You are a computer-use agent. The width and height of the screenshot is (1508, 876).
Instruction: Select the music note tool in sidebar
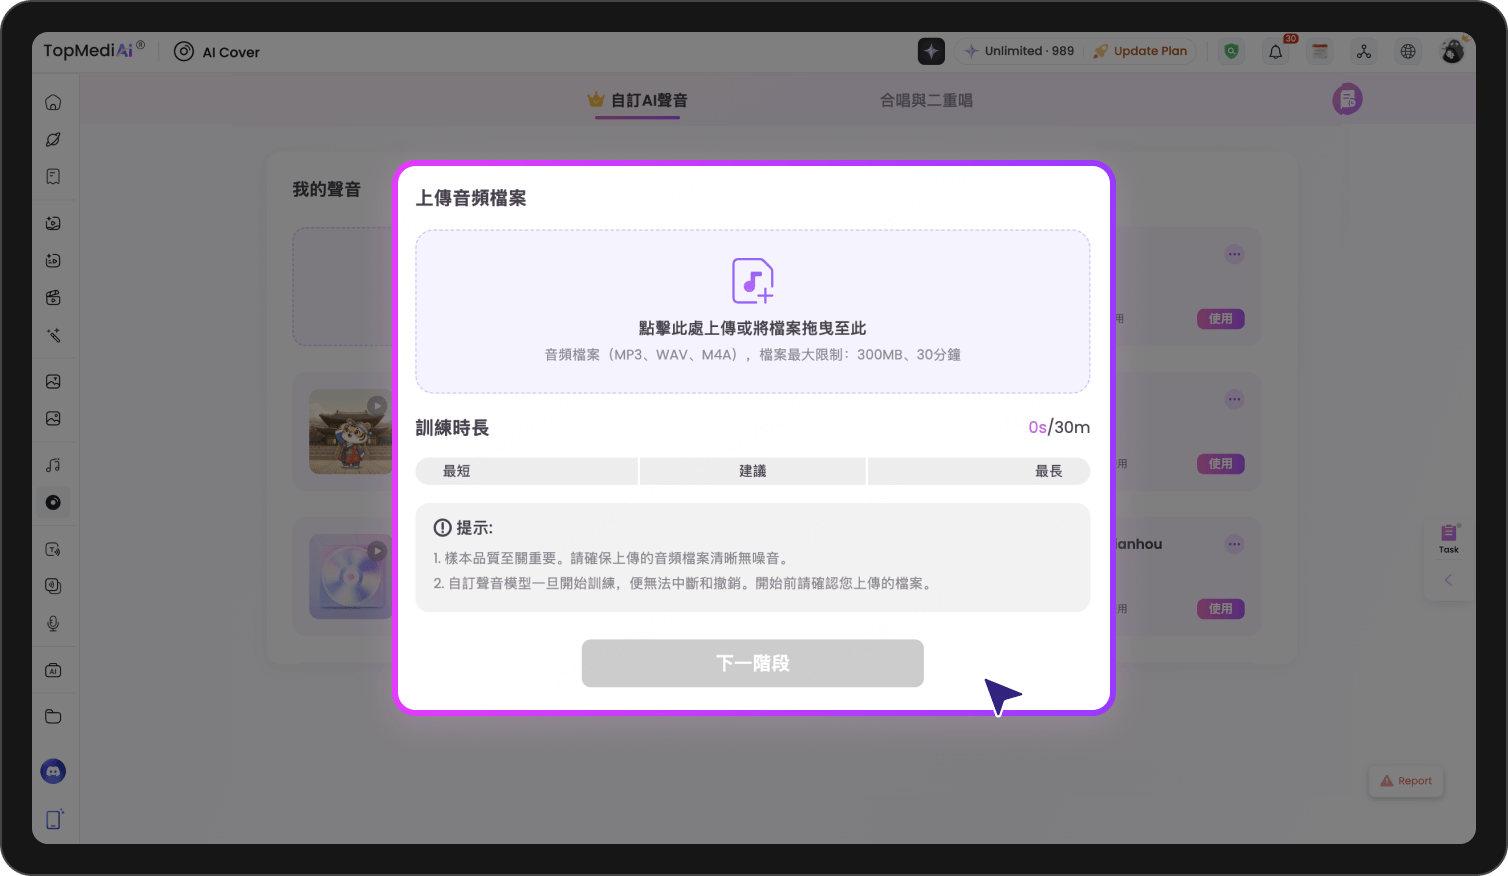tap(53, 463)
